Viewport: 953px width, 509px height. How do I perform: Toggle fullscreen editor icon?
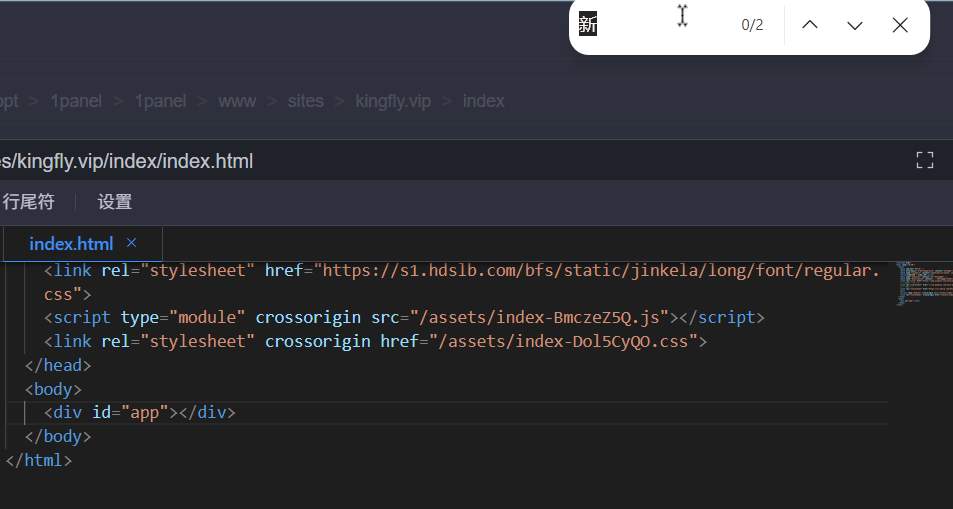pyautogui.click(x=925, y=160)
